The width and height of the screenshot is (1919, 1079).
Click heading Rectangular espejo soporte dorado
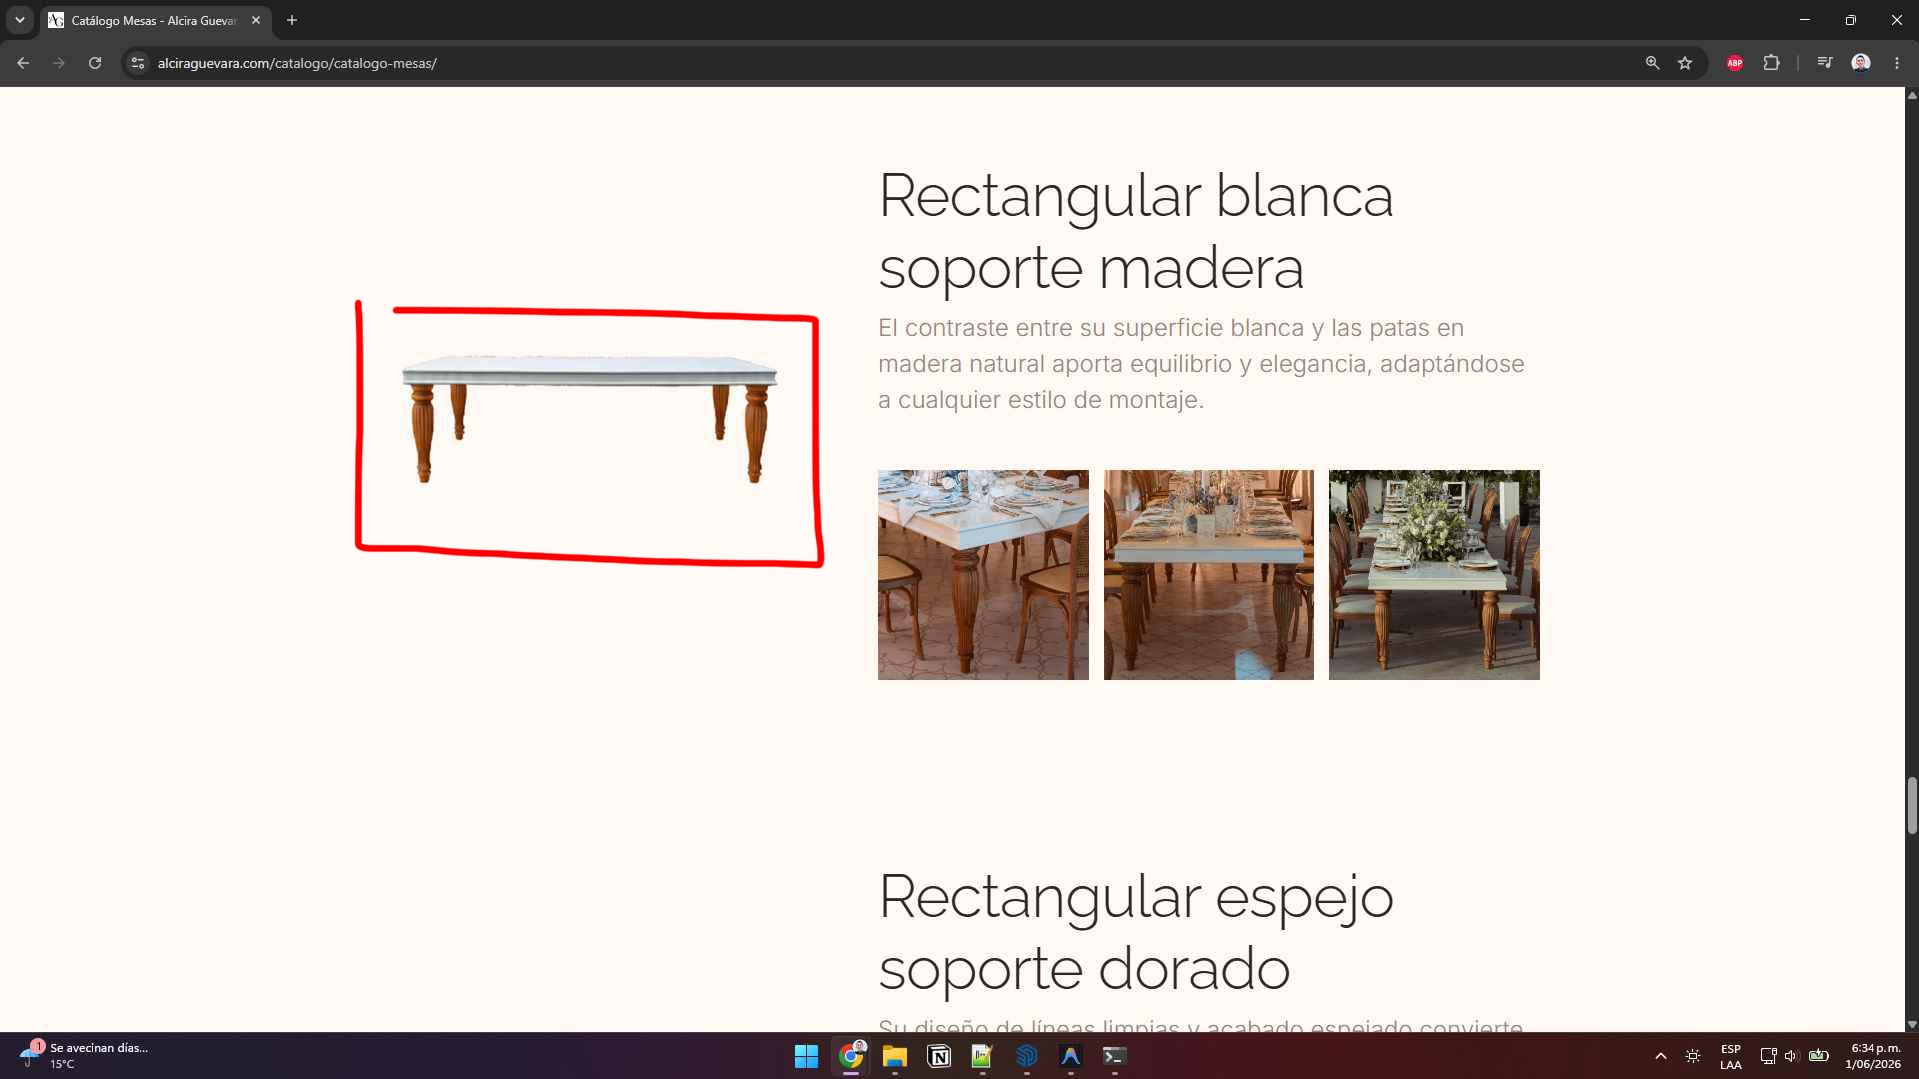1135,932
